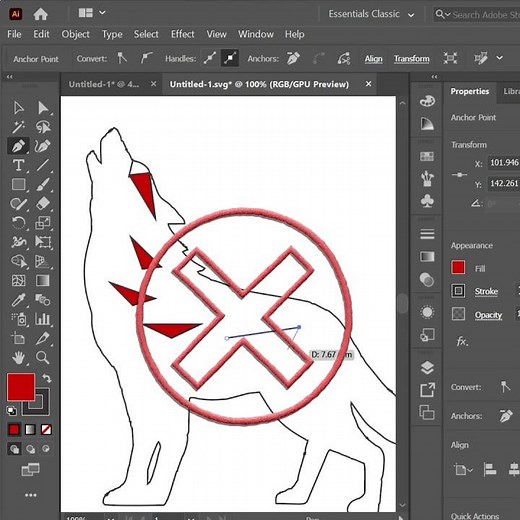Select the Eyedropper tool
This screenshot has width=520, height=520.
click(18, 300)
